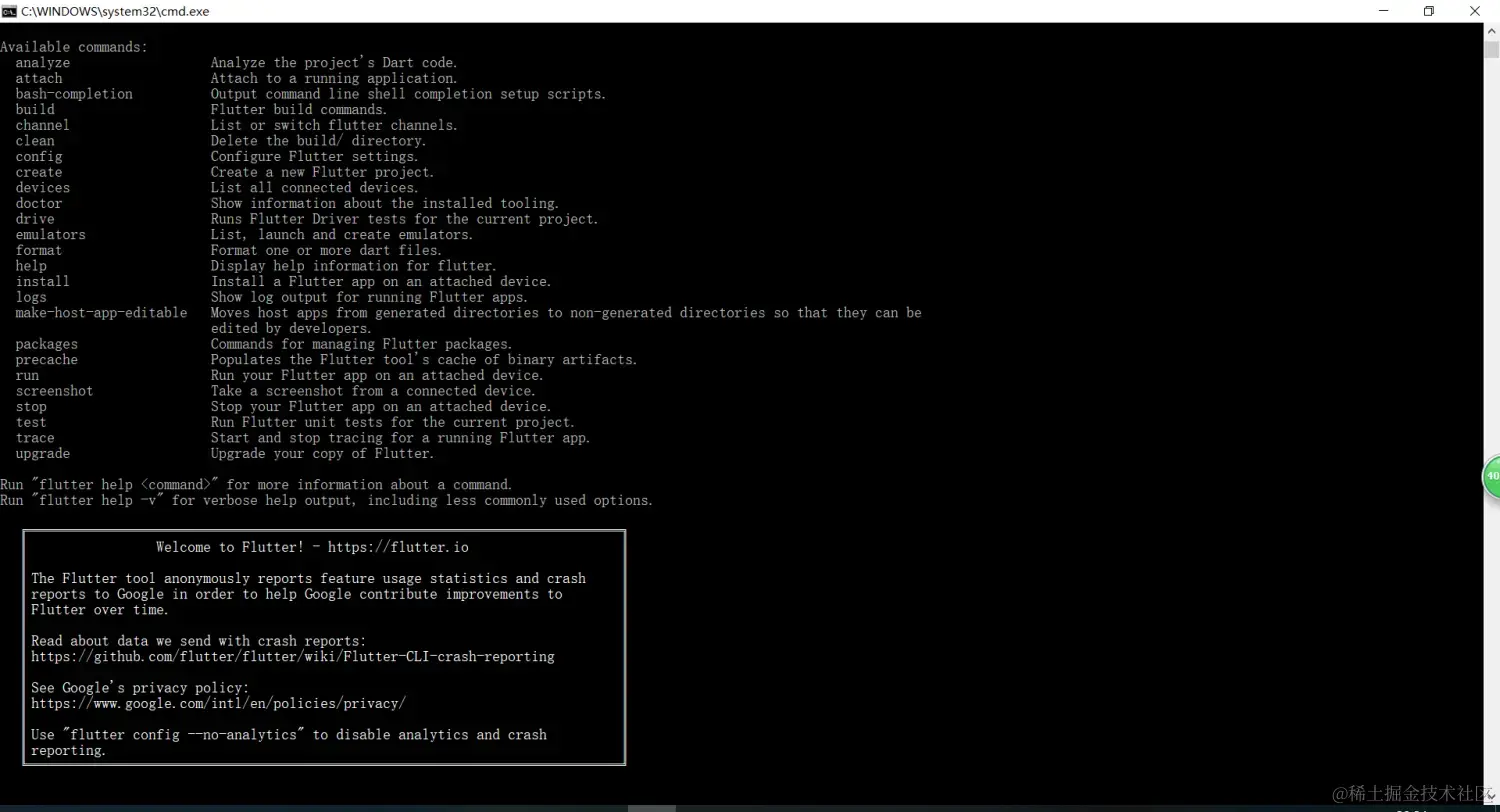Click "Attach to a running application." description

click(334, 79)
